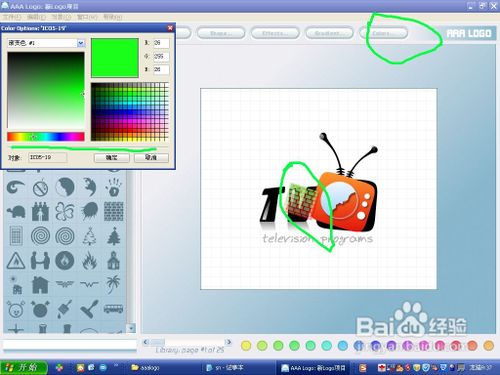
Task: Pick the bus shape icon
Action: point(113,309)
